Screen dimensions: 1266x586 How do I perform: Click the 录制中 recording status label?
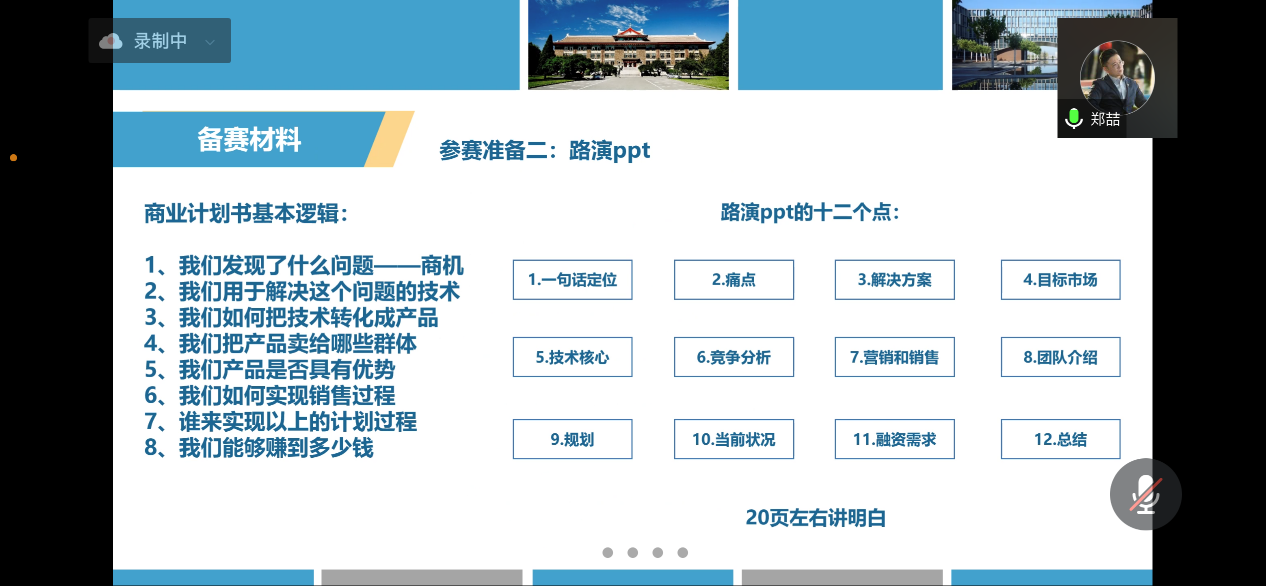[160, 41]
